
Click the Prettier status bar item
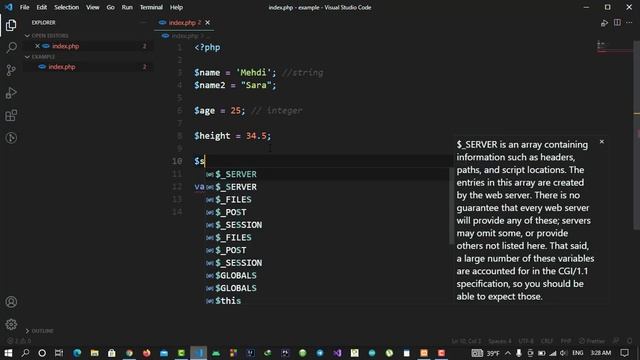tap(592, 341)
